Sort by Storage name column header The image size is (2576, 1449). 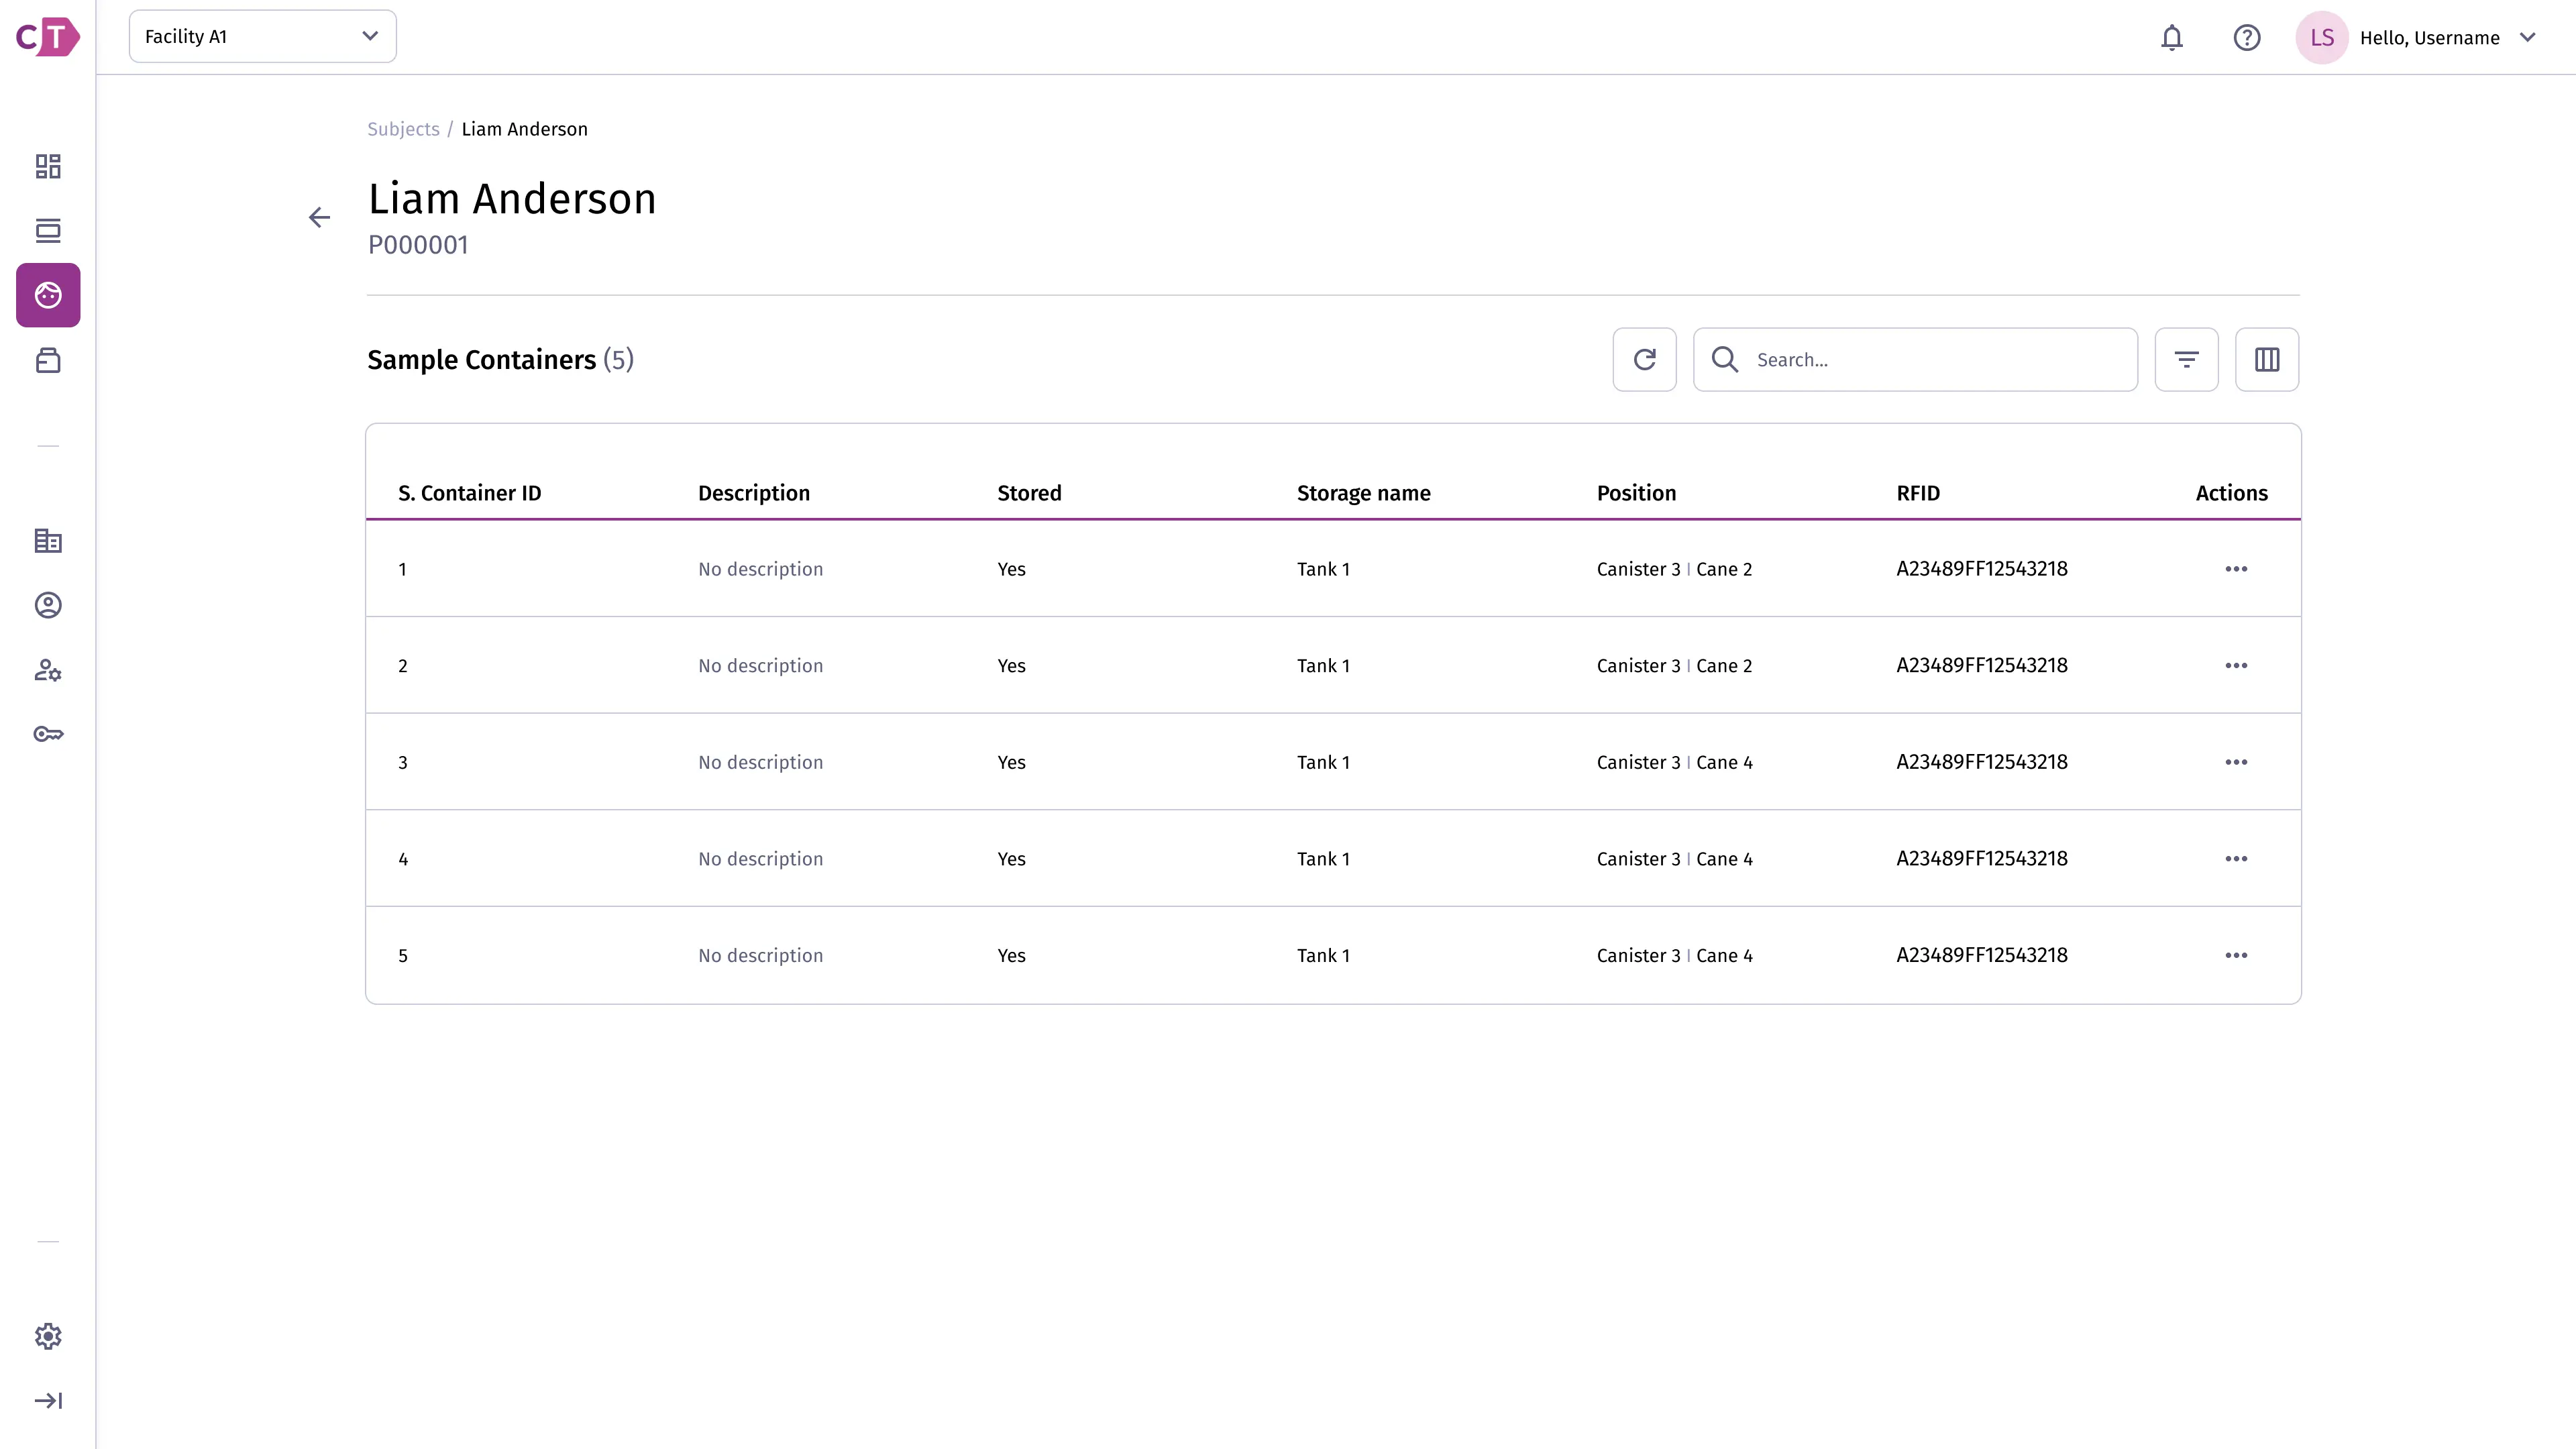tap(1363, 493)
